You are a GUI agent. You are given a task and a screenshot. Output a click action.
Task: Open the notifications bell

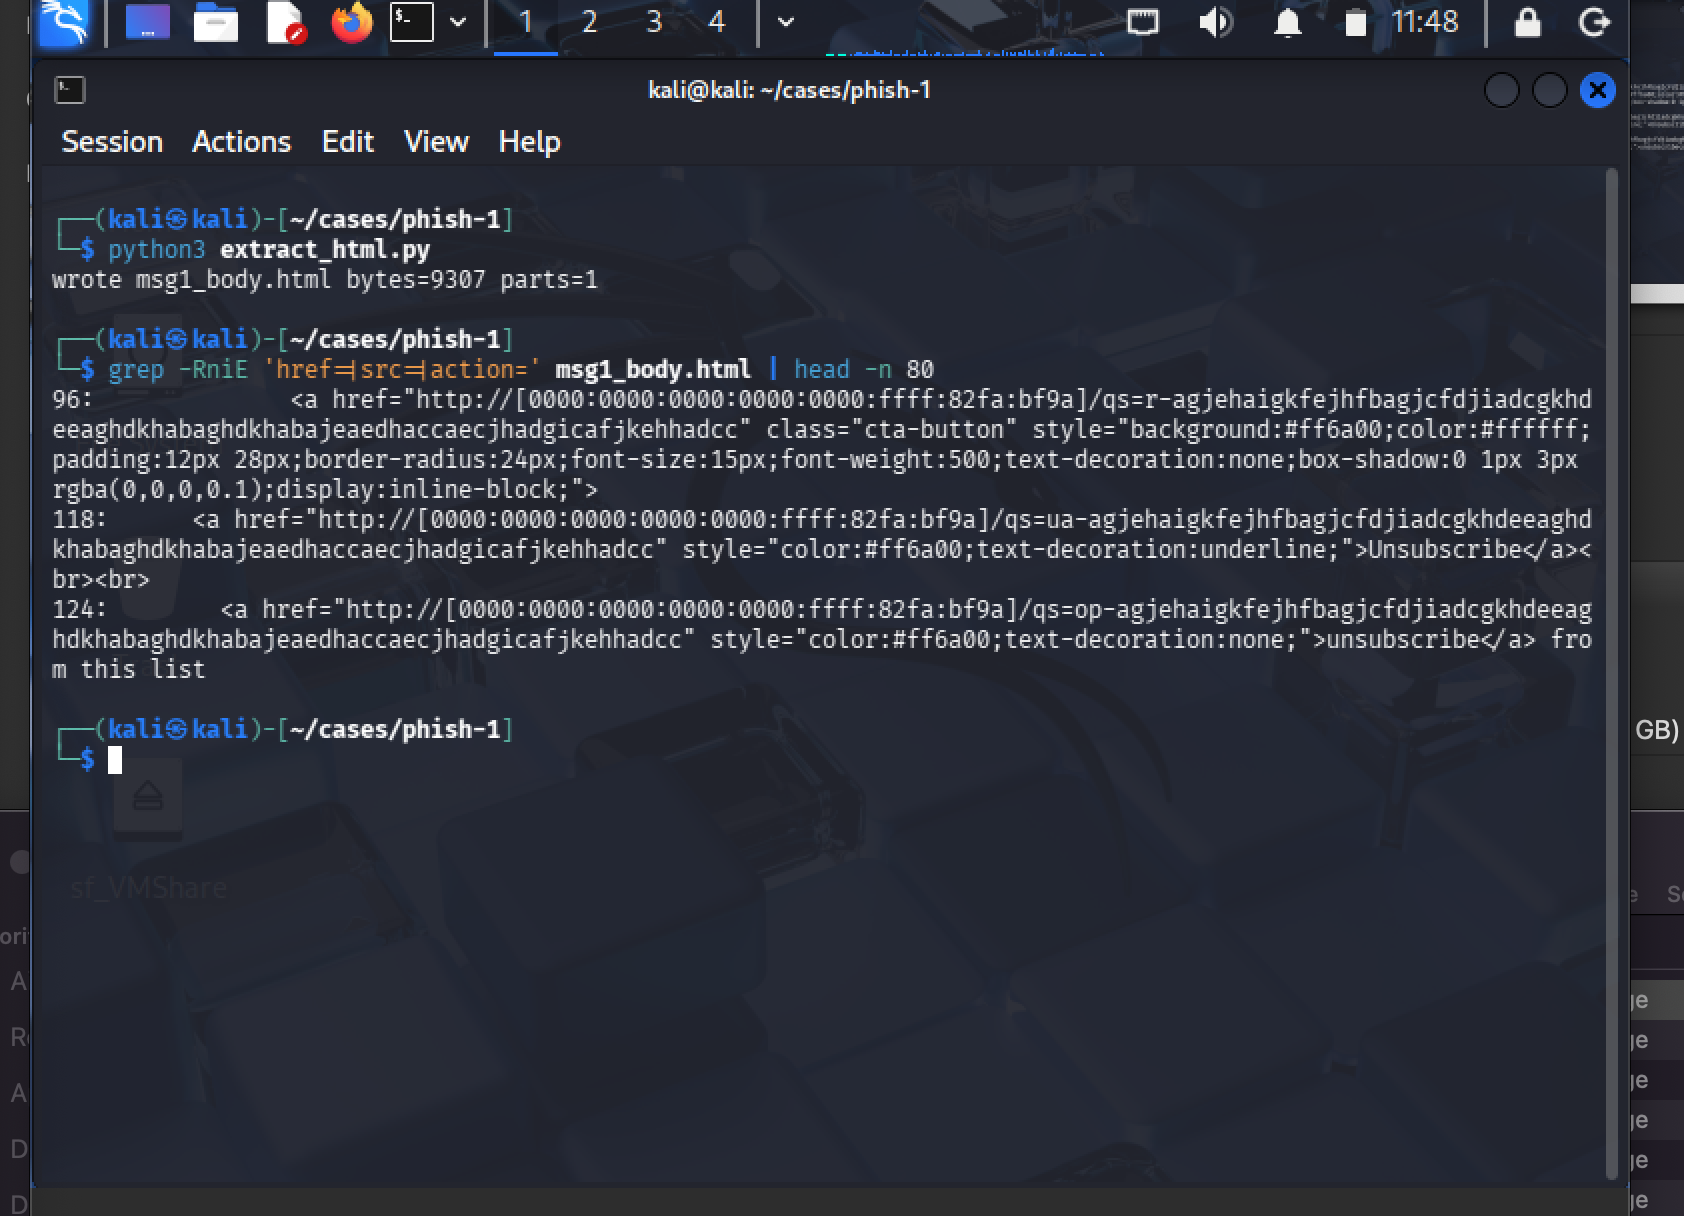tap(1287, 22)
